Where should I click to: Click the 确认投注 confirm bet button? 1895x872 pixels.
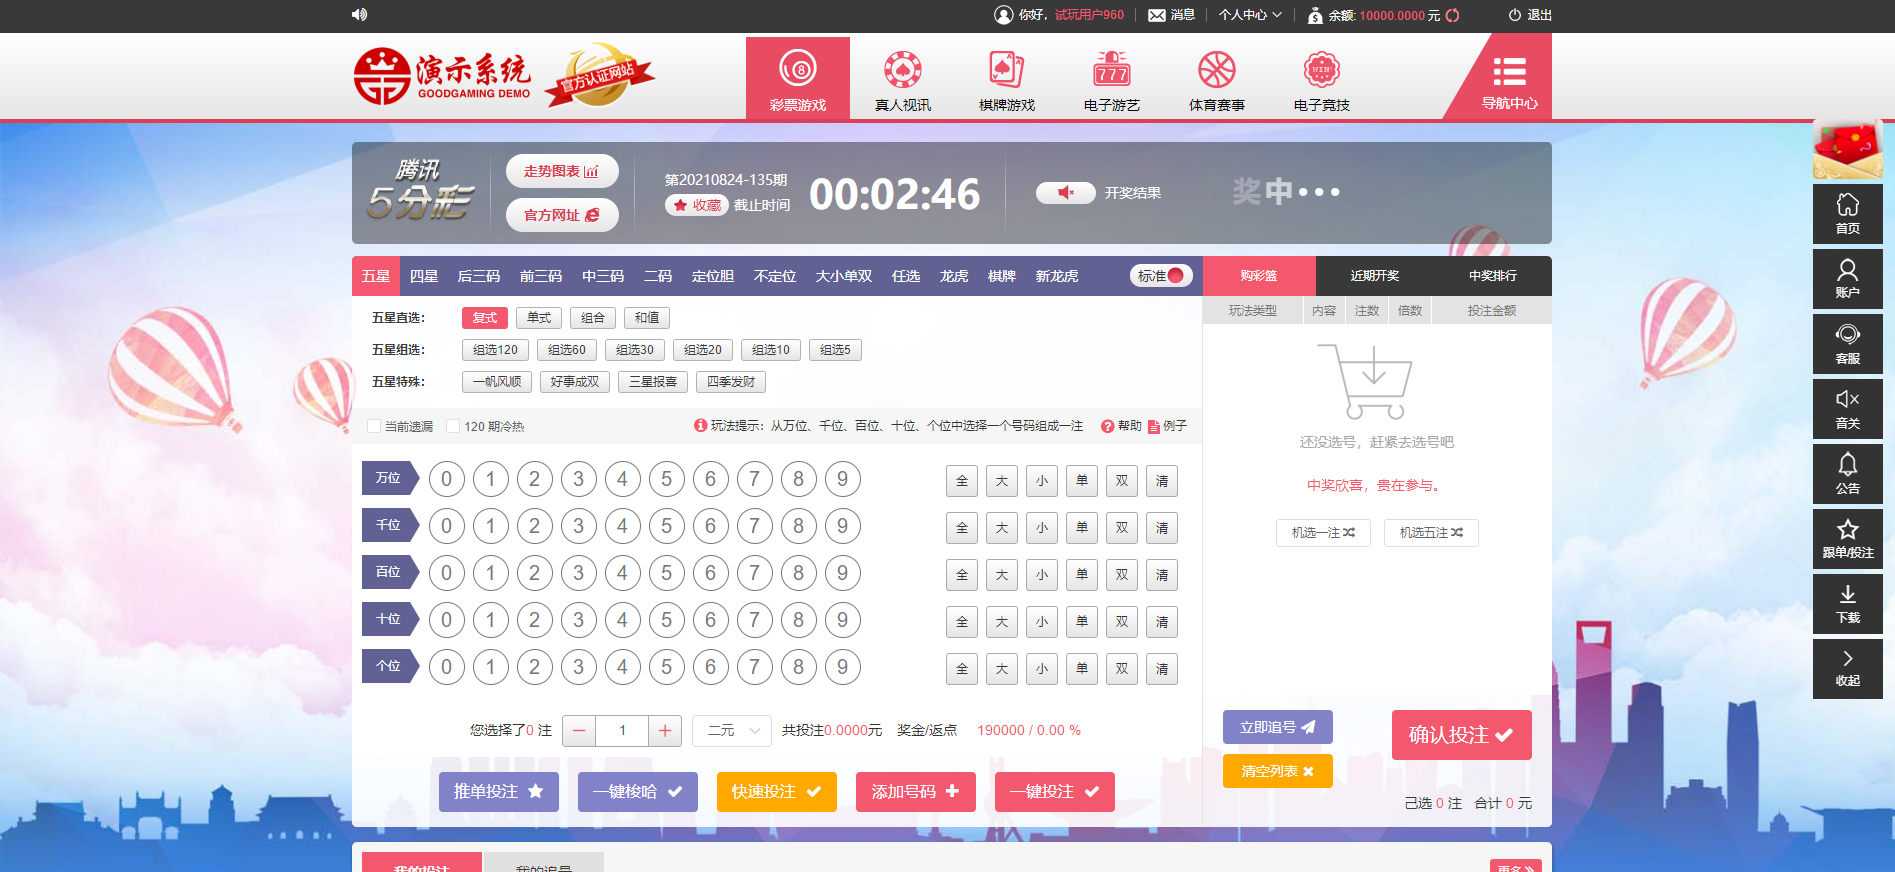tap(1461, 735)
